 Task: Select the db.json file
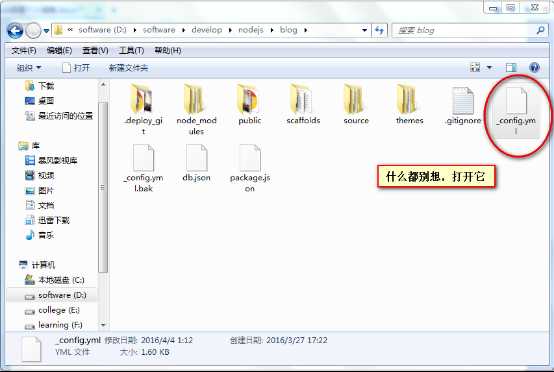(196, 163)
